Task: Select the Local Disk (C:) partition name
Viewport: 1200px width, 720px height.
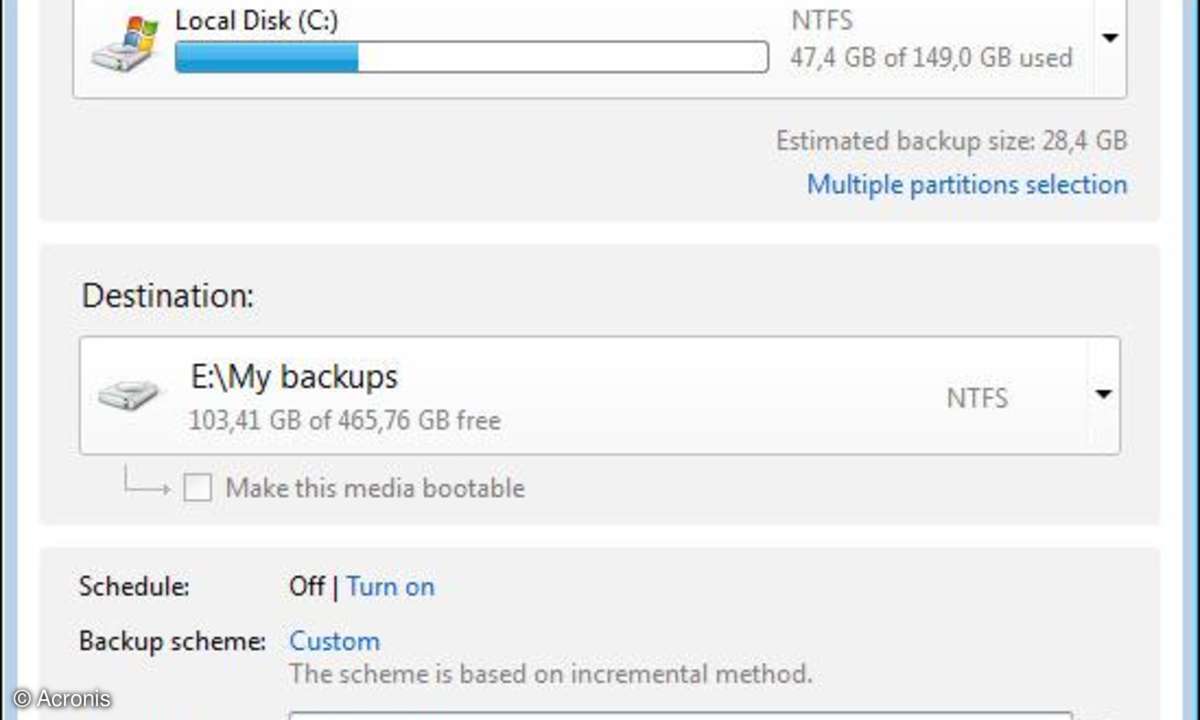Action: [256, 20]
